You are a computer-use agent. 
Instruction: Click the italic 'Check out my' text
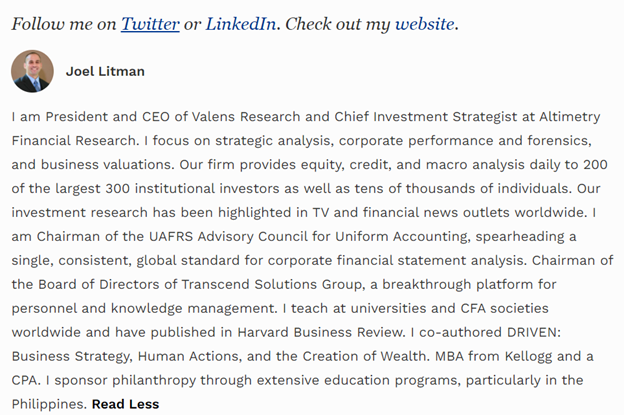point(337,24)
